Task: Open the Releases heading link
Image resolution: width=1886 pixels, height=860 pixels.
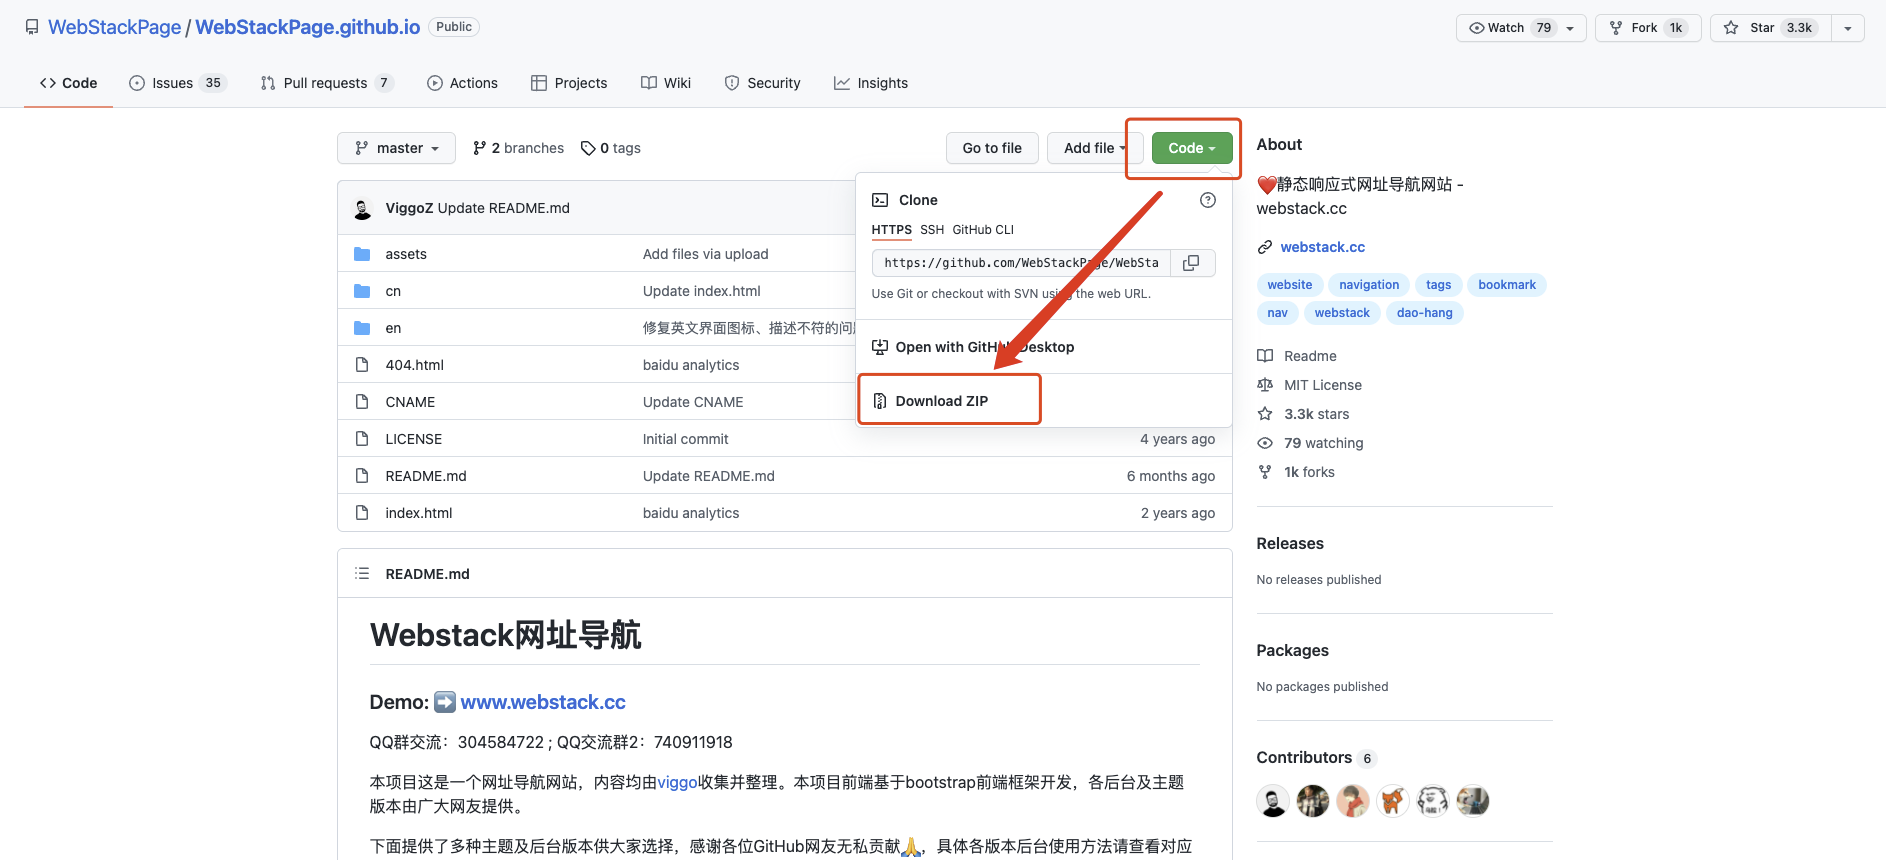Action: tap(1290, 543)
